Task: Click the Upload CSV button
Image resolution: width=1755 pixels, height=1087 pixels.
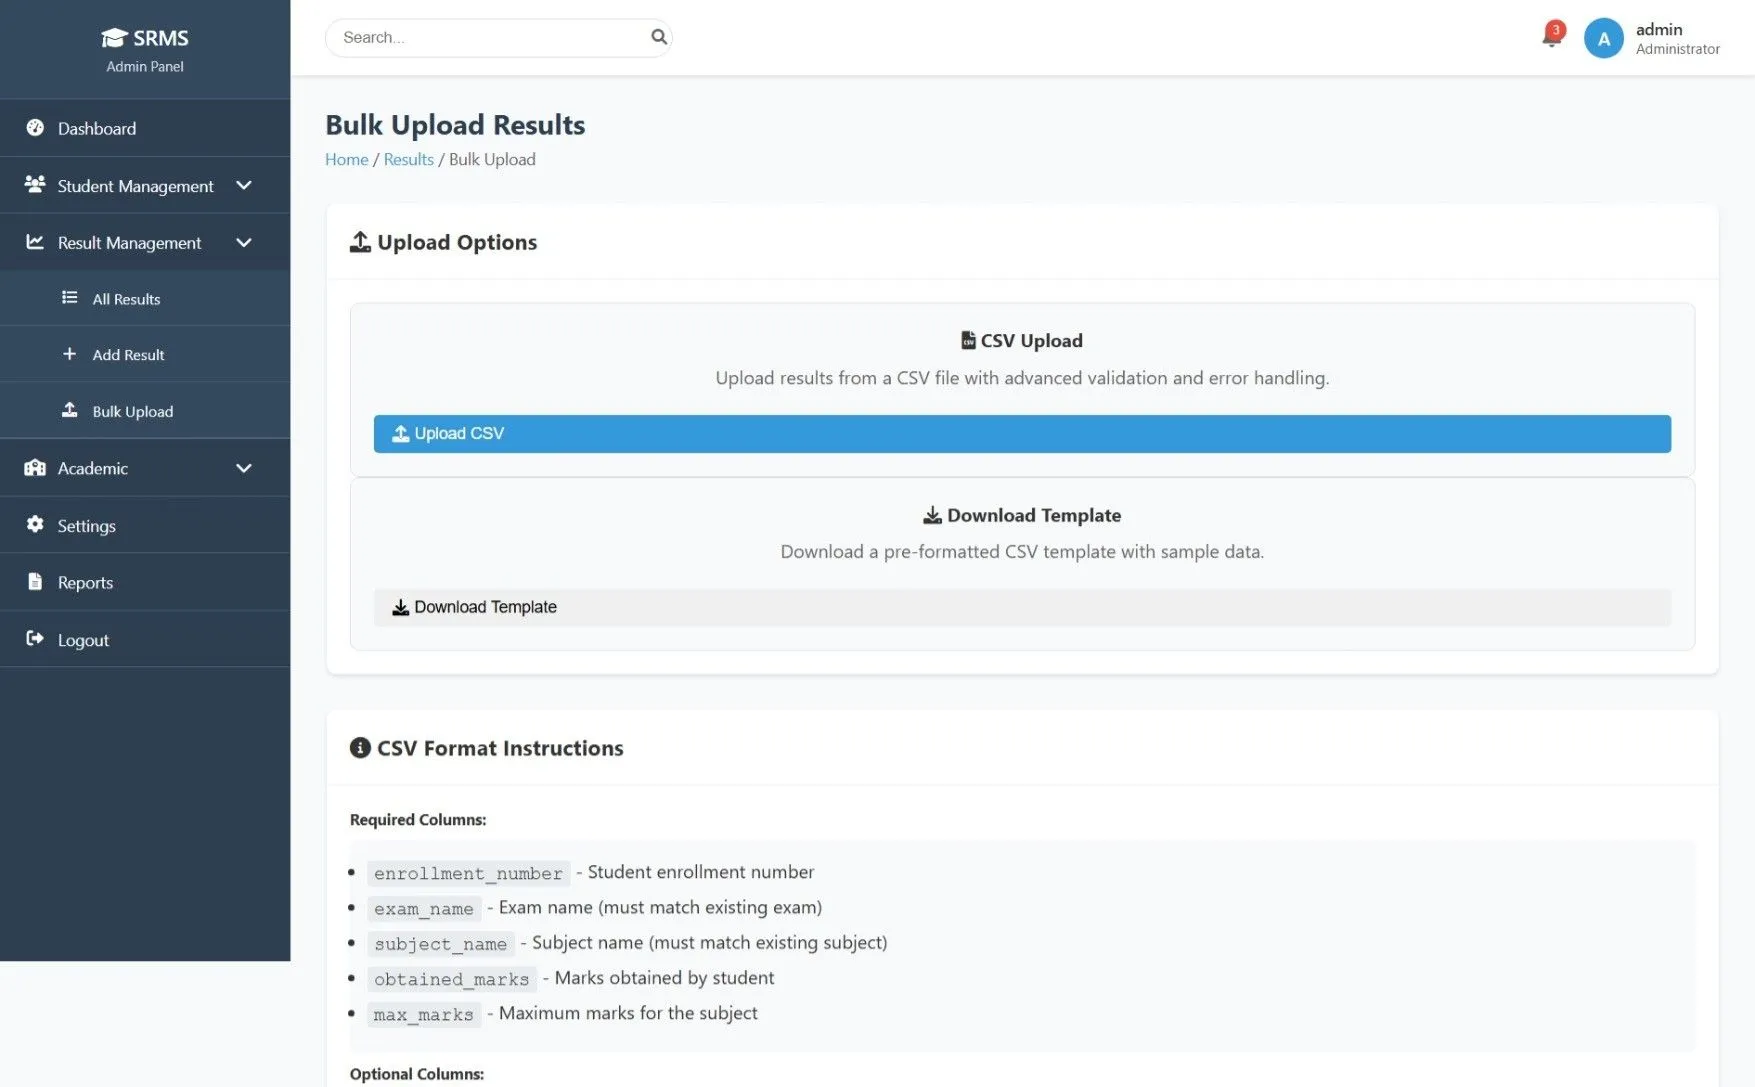Action: pyautogui.click(x=1021, y=433)
